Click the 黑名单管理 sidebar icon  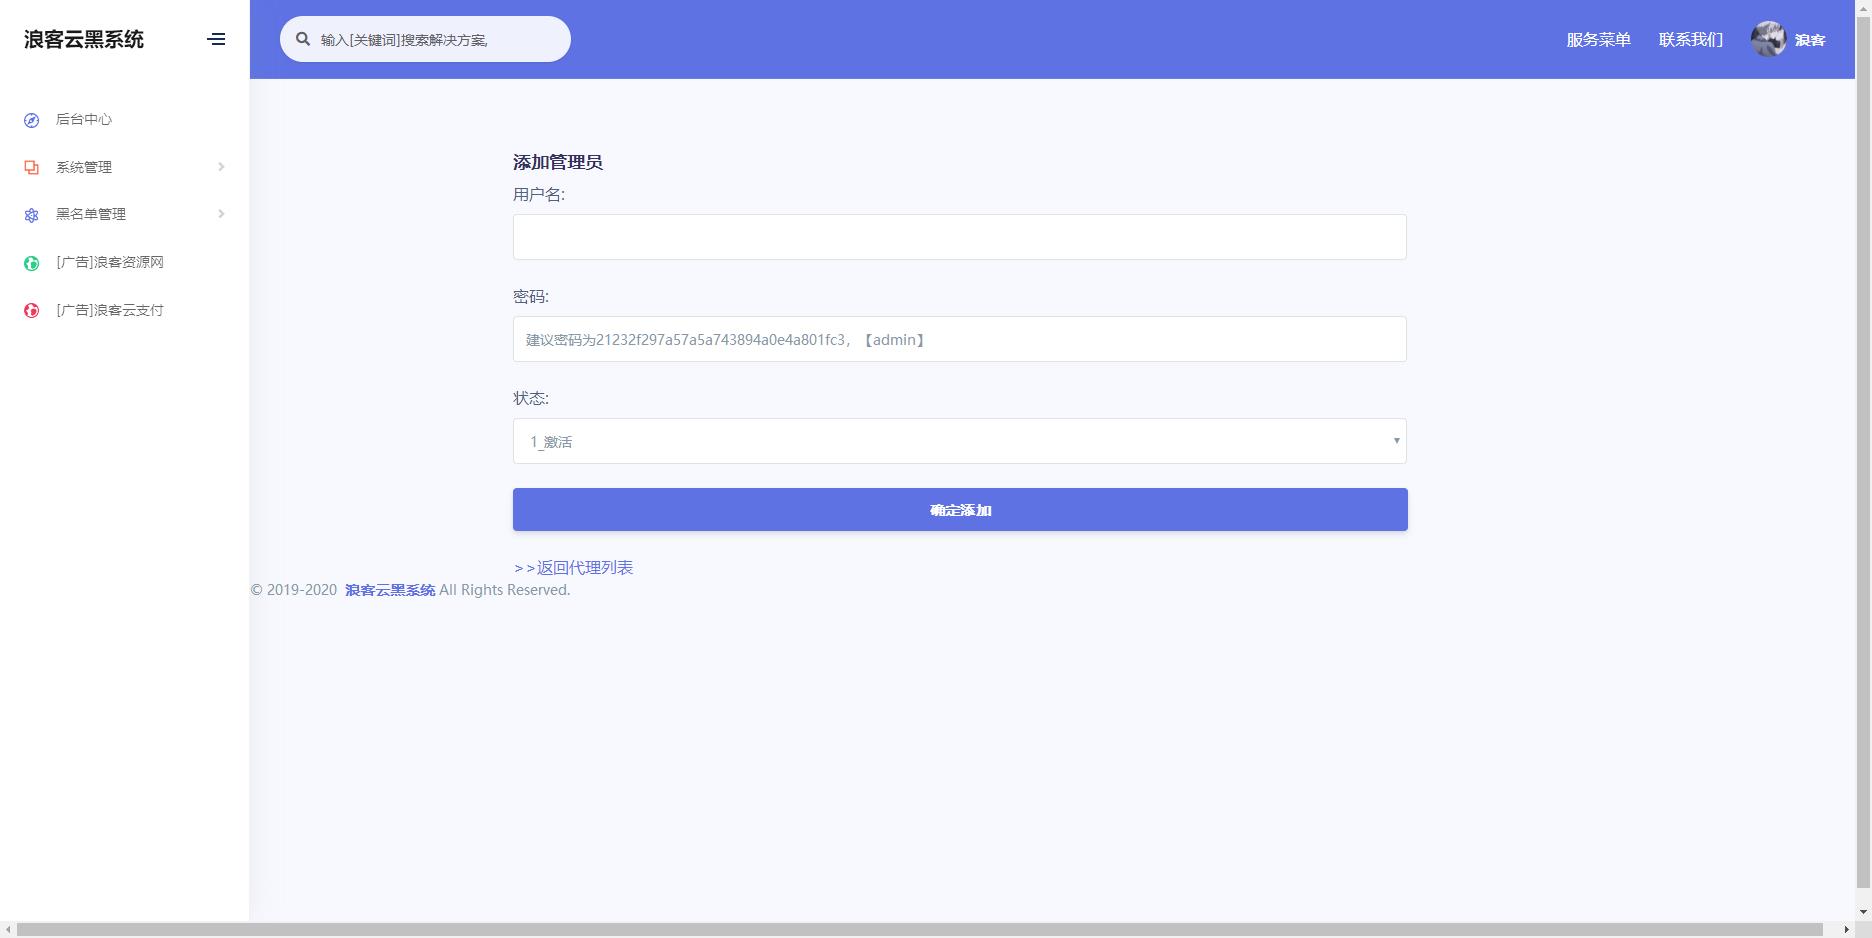[x=32, y=215]
